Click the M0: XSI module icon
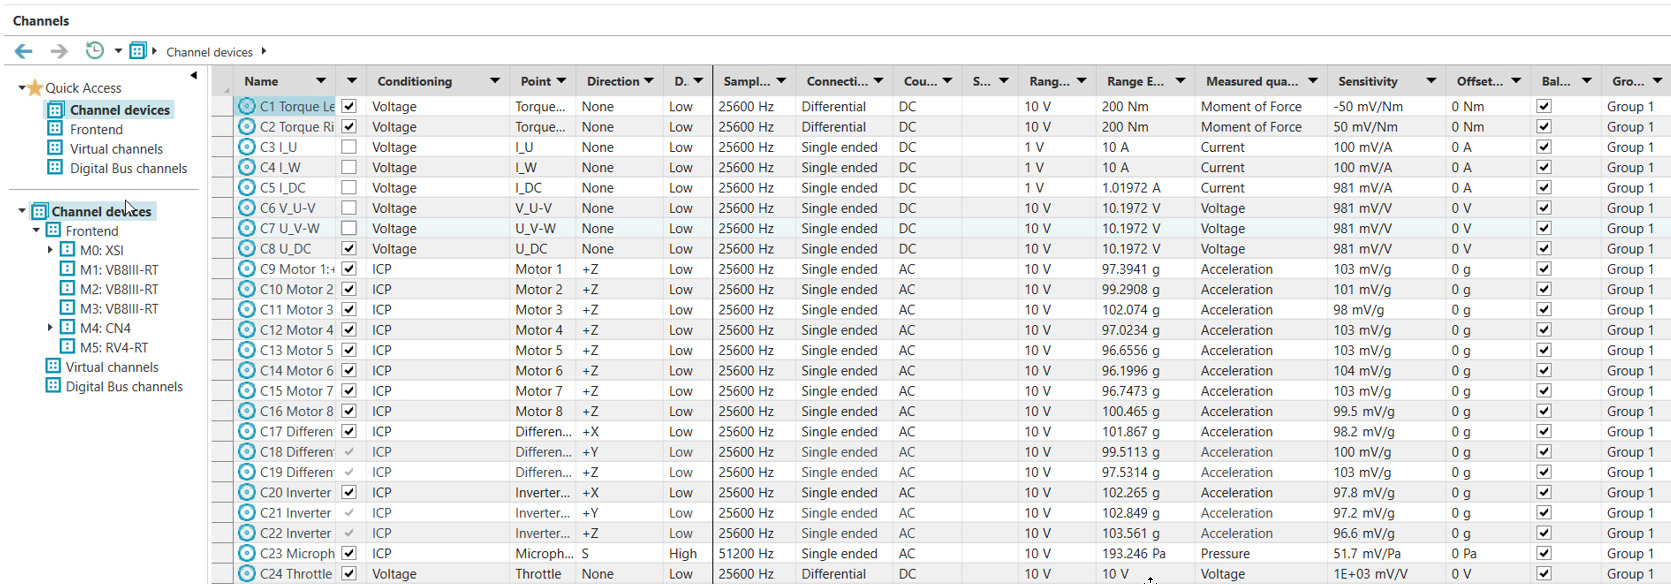1671x584 pixels. pyautogui.click(x=68, y=250)
